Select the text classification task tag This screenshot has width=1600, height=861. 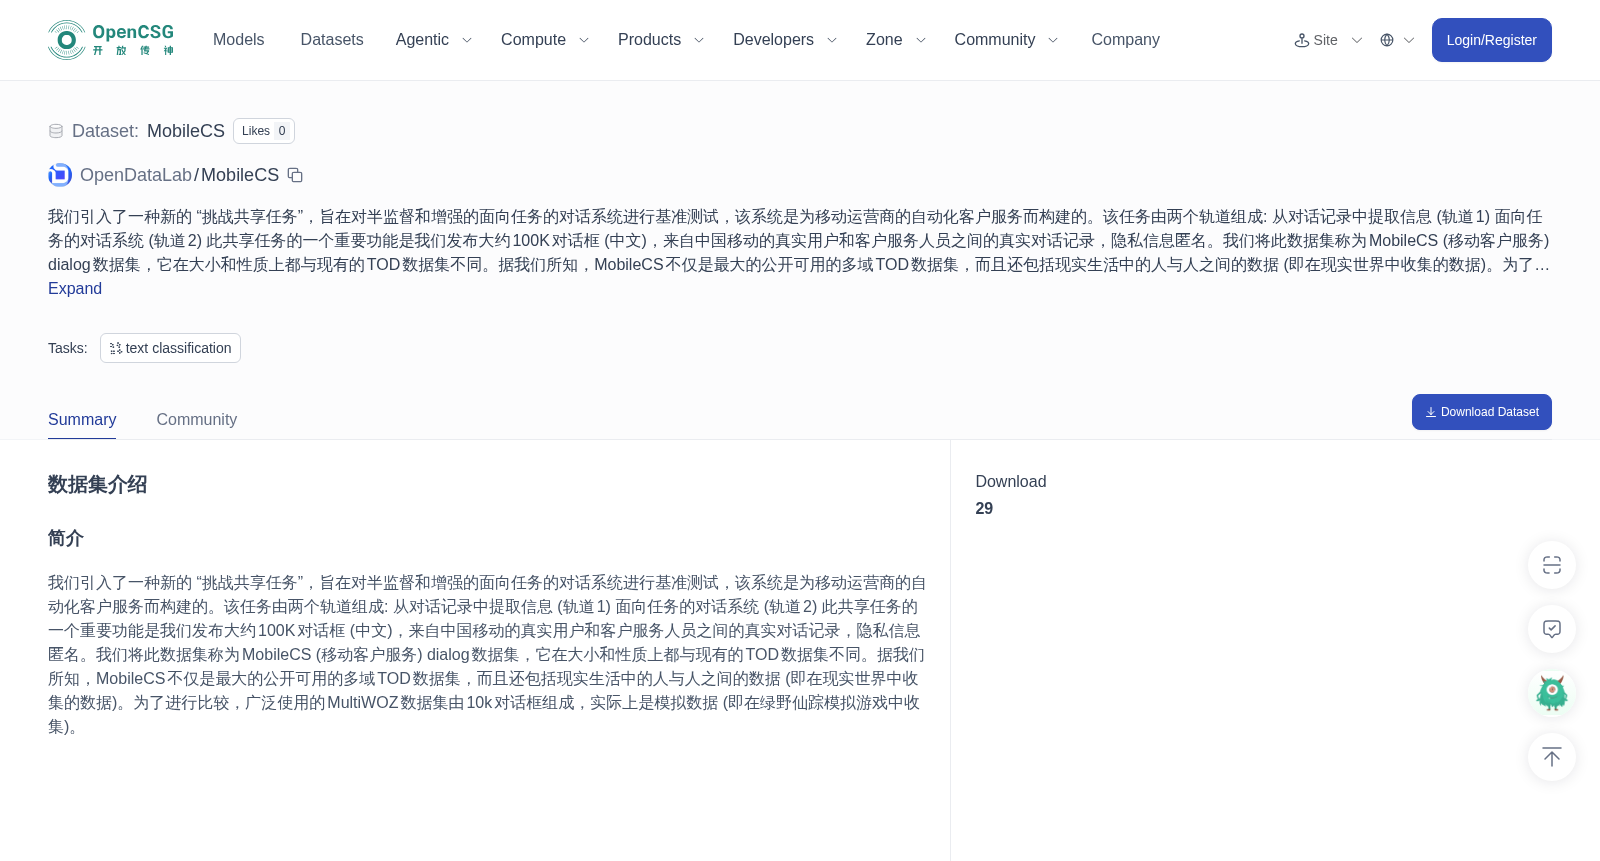point(170,348)
